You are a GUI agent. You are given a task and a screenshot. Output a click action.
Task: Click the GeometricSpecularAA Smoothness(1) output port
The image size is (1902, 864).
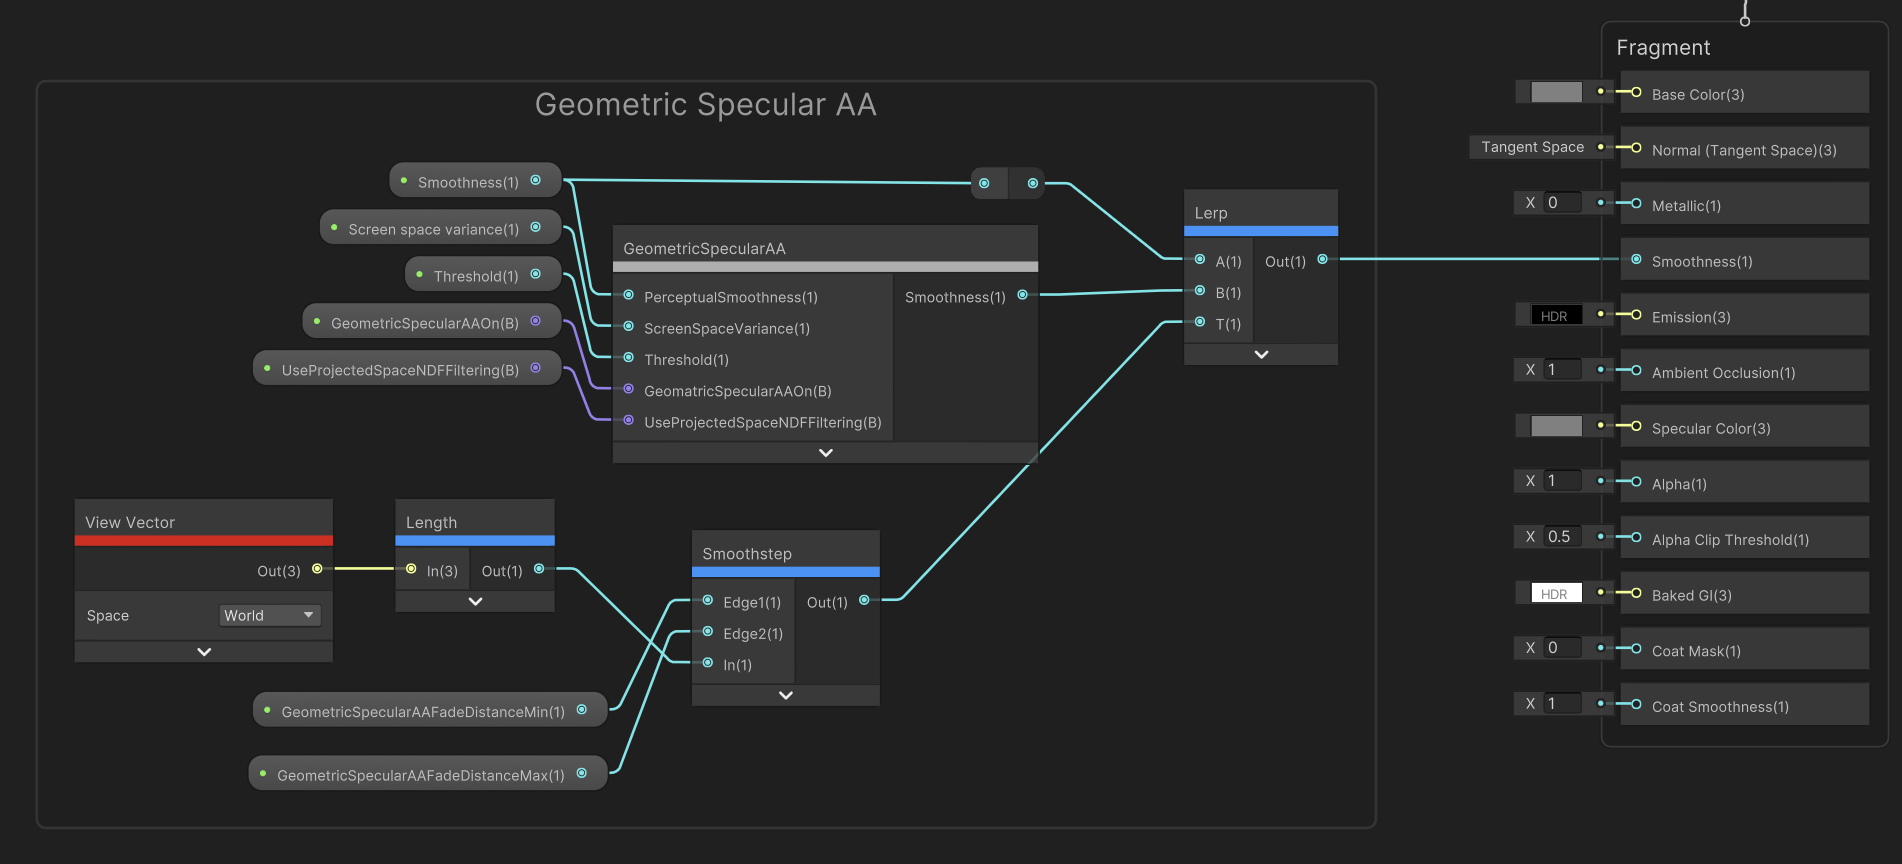point(1022,295)
